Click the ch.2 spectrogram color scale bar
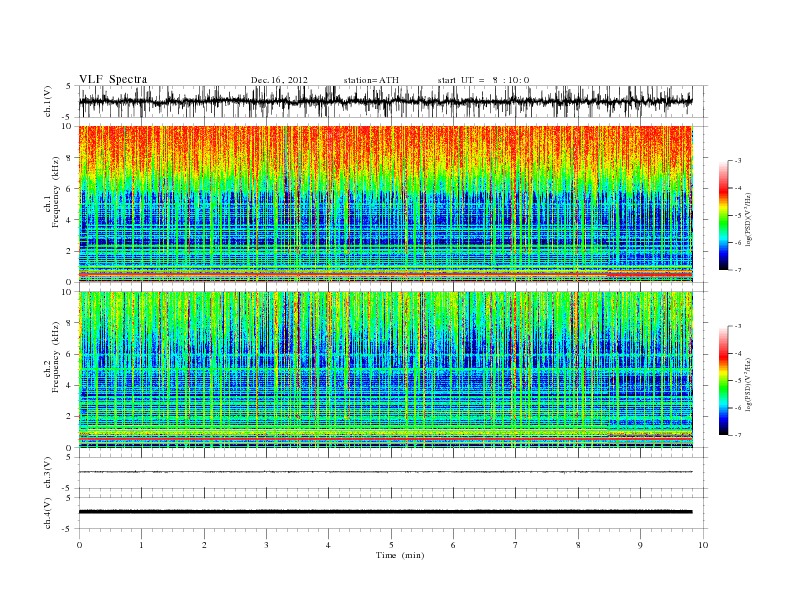The height and width of the screenshot is (612, 792). pyautogui.click(x=723, y=381)
